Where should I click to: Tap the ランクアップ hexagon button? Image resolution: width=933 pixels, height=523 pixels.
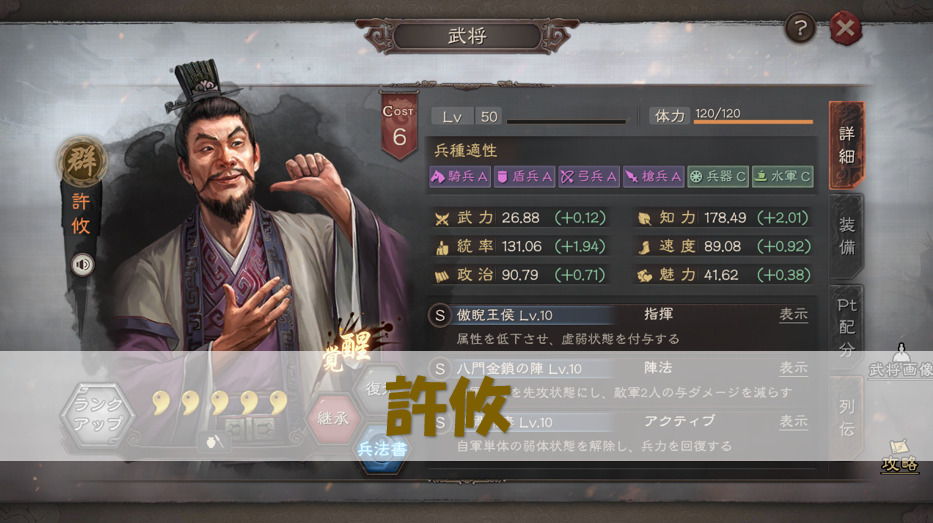(98, 414)
